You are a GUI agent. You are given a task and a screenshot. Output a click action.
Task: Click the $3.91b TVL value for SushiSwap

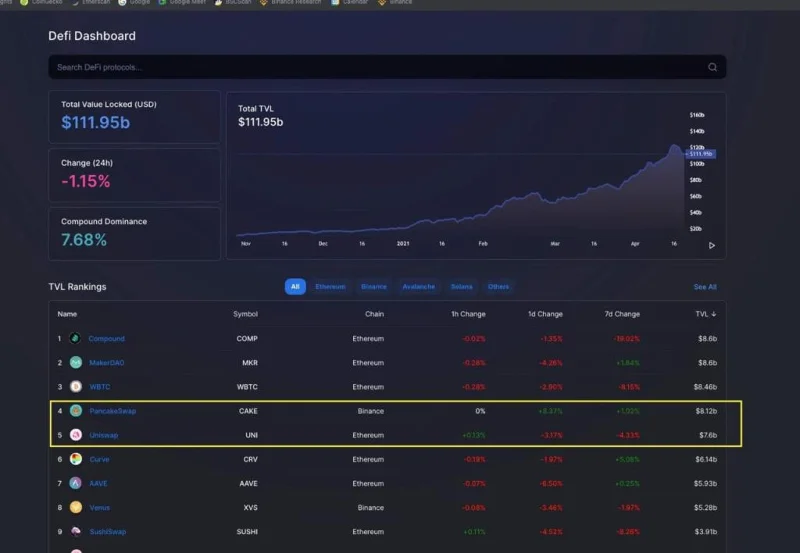[x=706, y=532]
